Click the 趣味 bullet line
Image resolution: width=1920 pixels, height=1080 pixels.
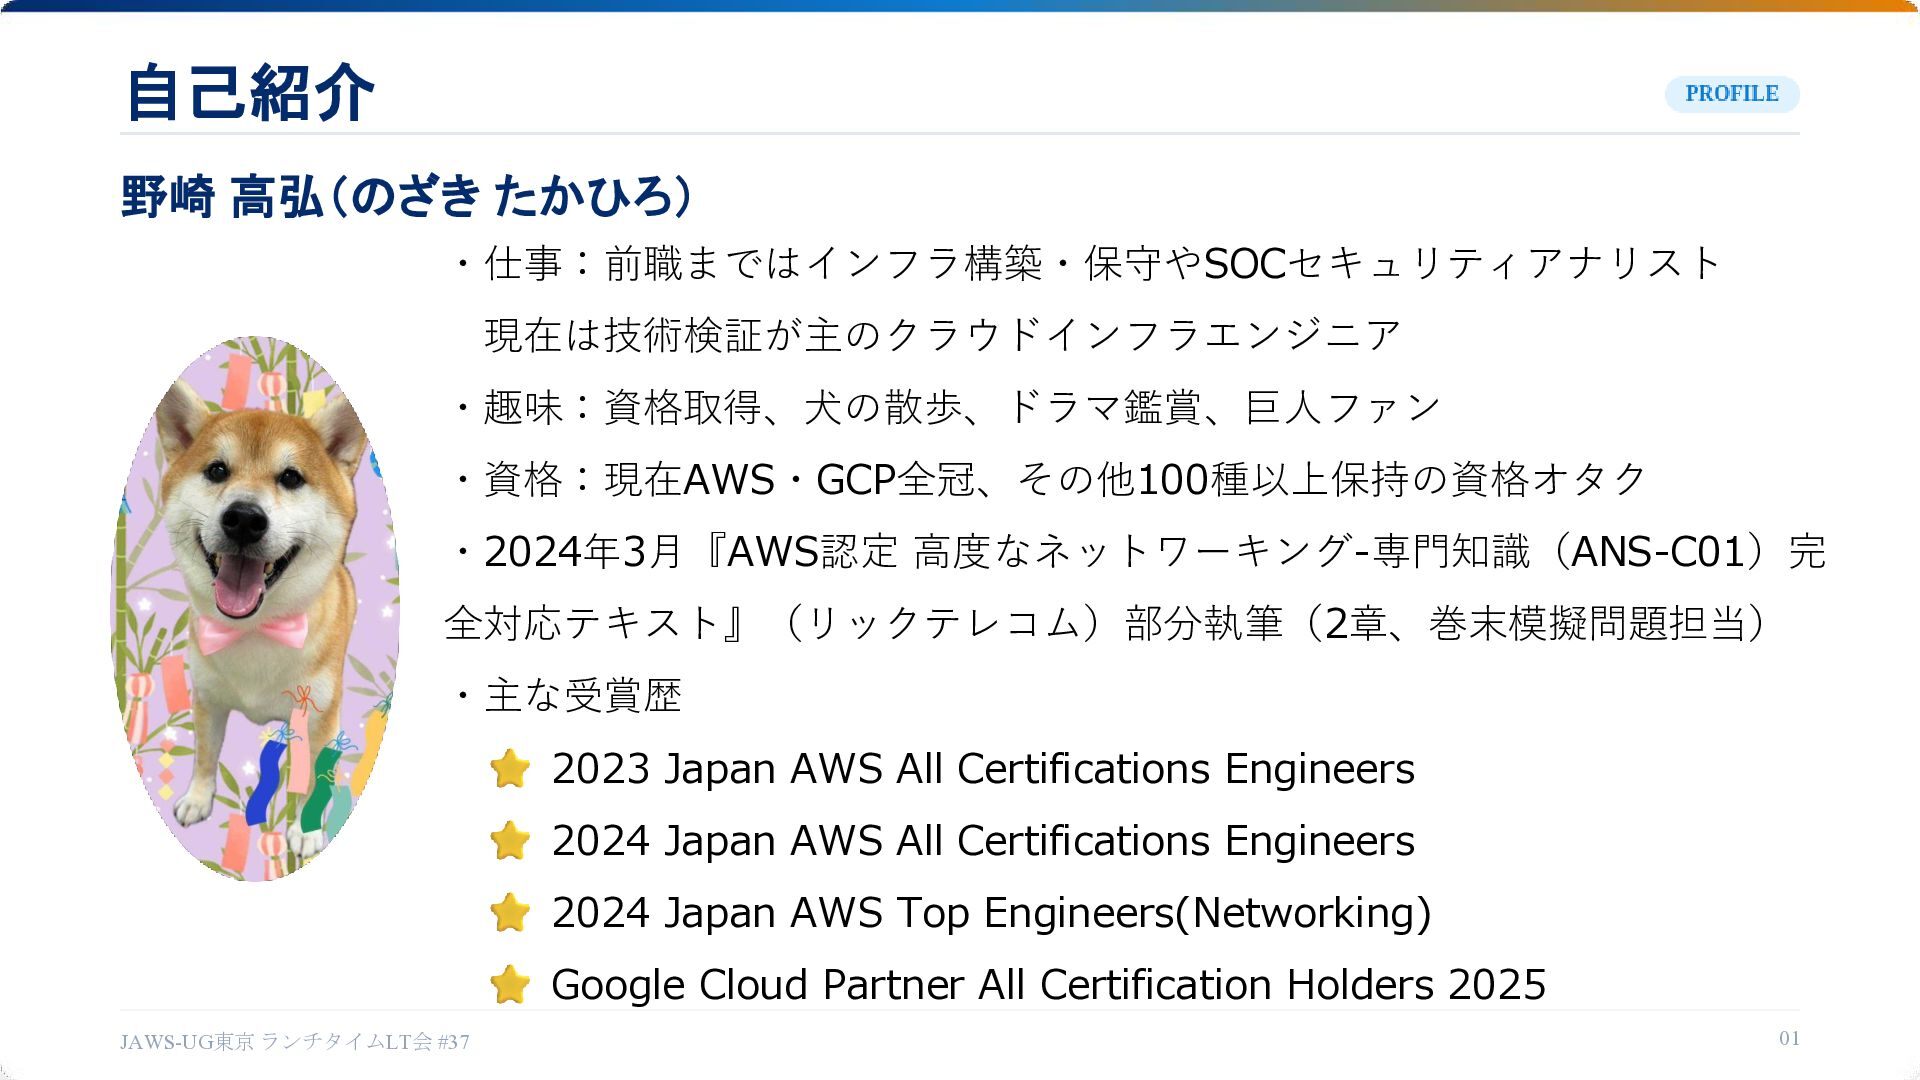[944, 408]
